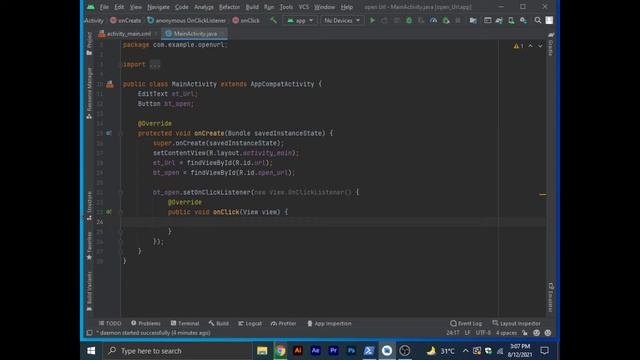The height and width of the screenshot is (360, 640).
Task: Click the Make Project hammer icon
Action: click(273, 20)
